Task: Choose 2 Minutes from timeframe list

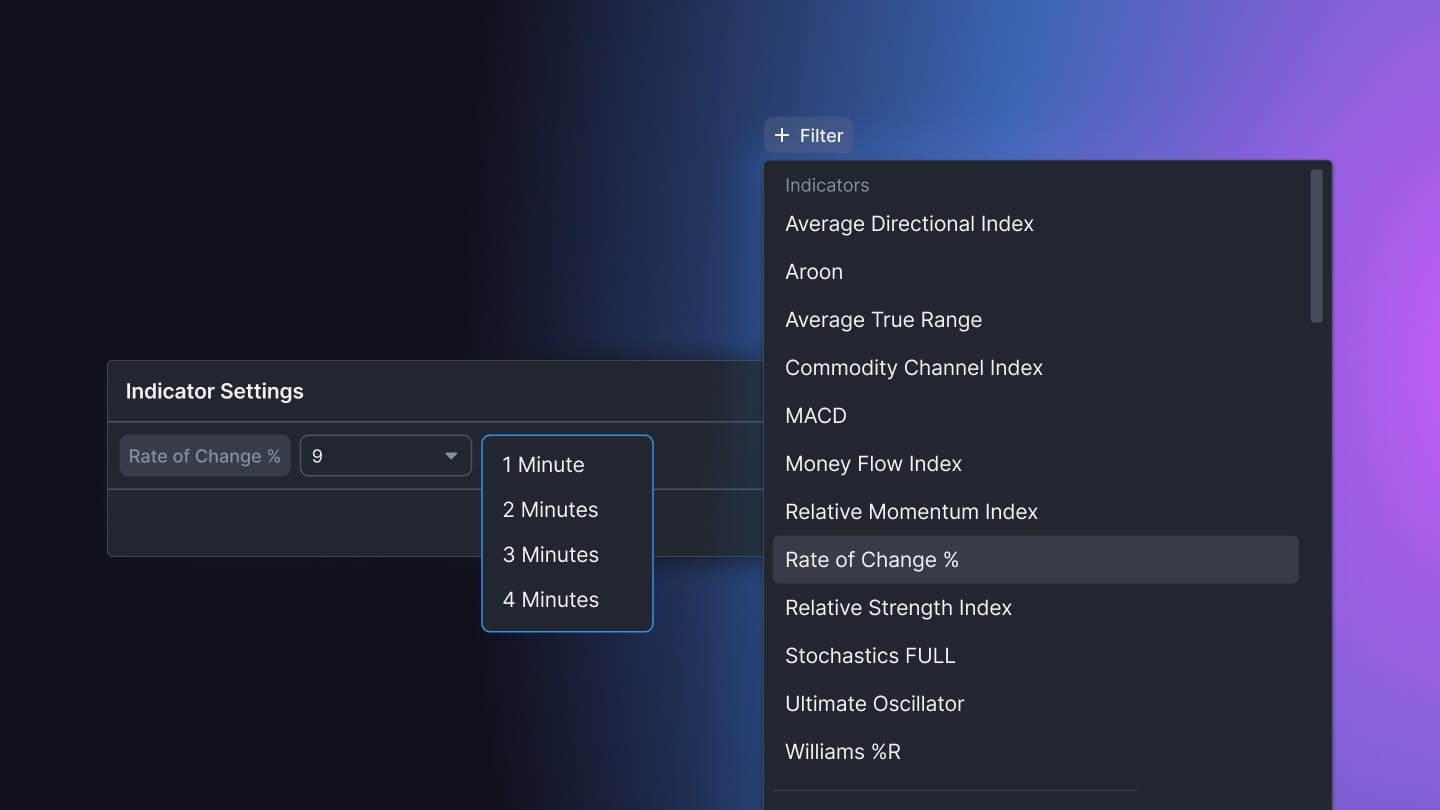Action: click(551, 510)
